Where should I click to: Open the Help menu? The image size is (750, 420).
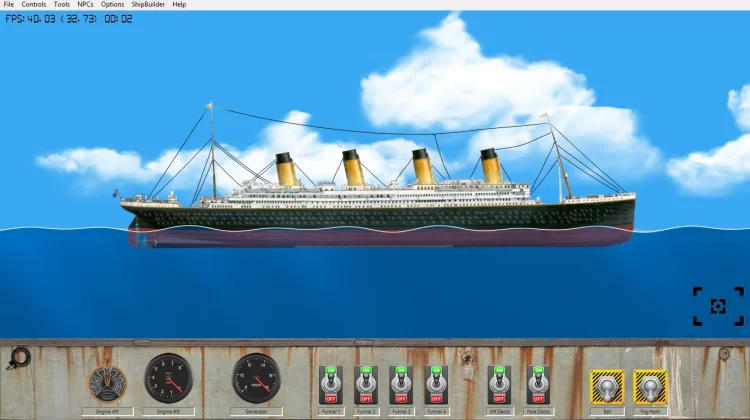pos(179,4)
